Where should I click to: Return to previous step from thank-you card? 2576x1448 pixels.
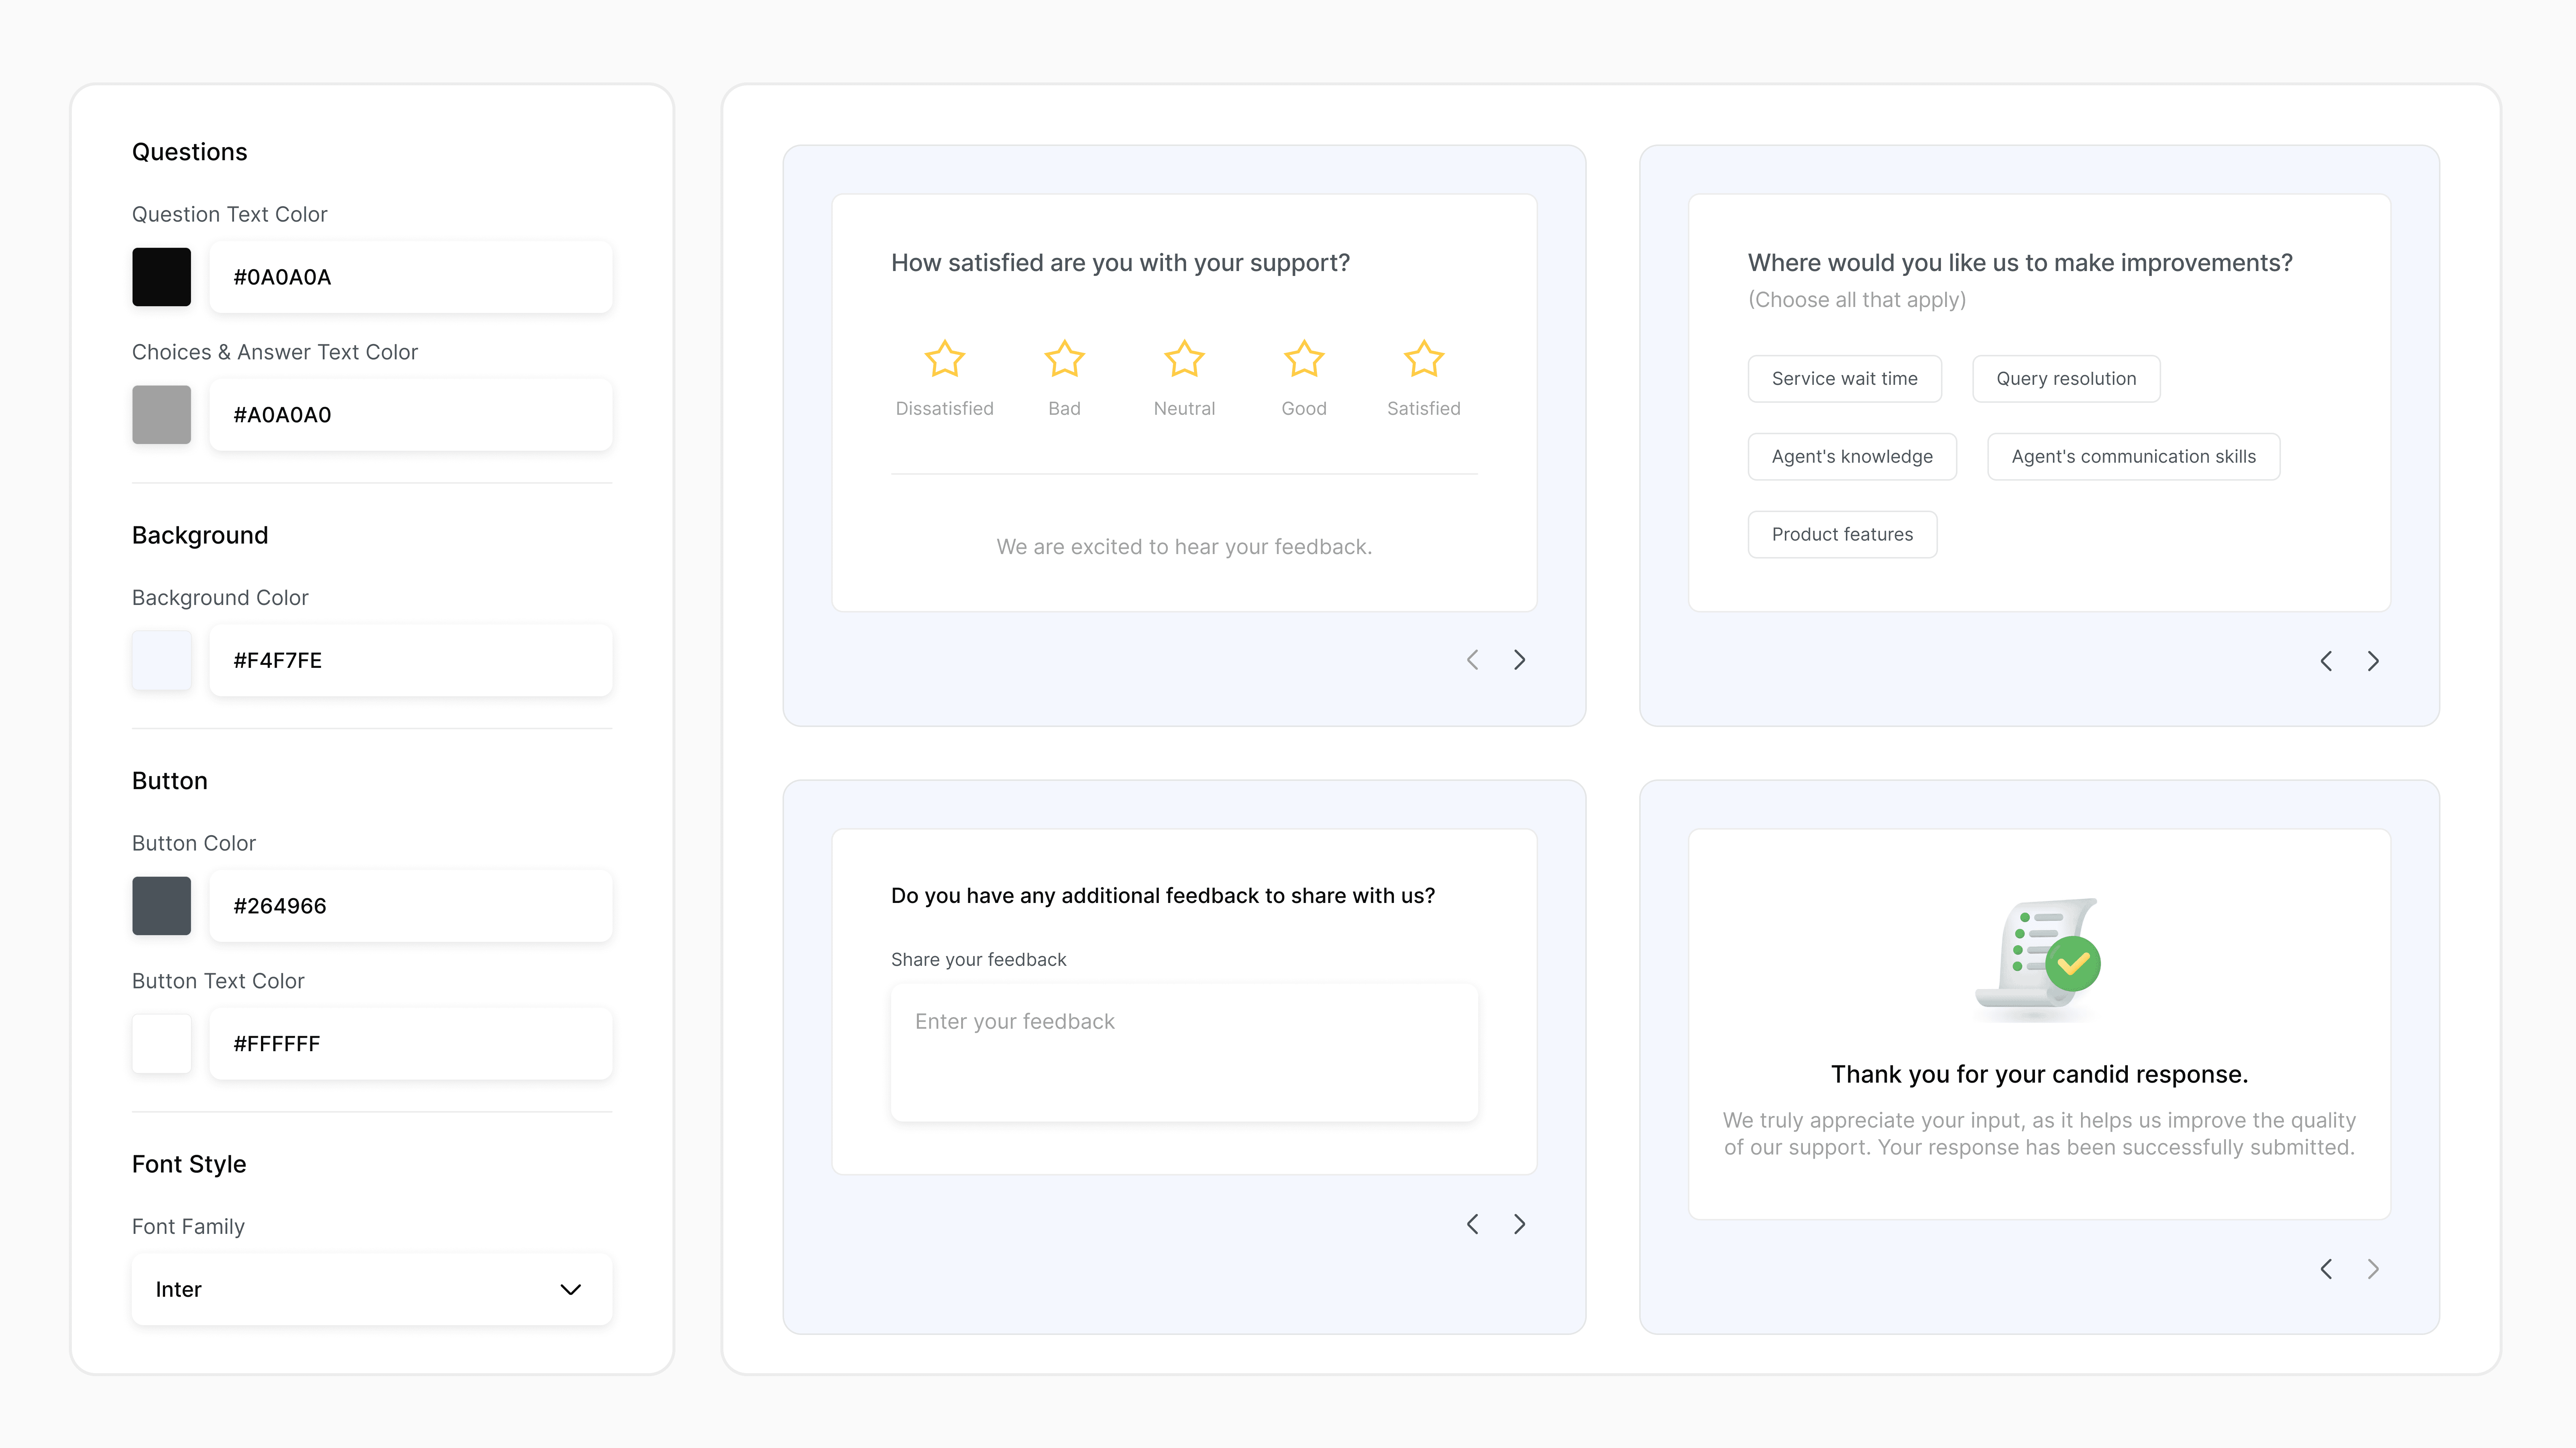point(2326,1269)
